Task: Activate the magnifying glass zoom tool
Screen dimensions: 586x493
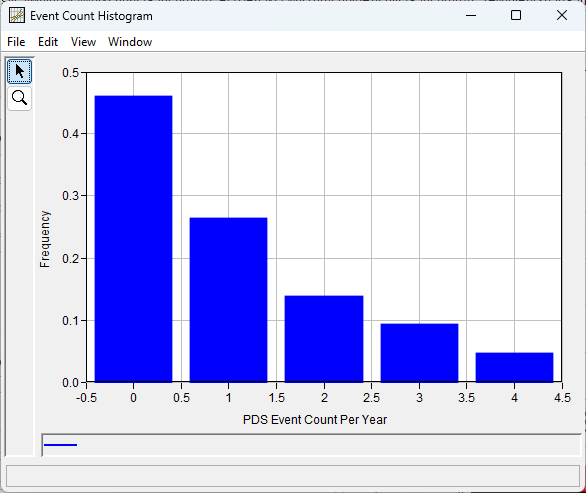Action: pyautogui.click(x=19, y=98)
